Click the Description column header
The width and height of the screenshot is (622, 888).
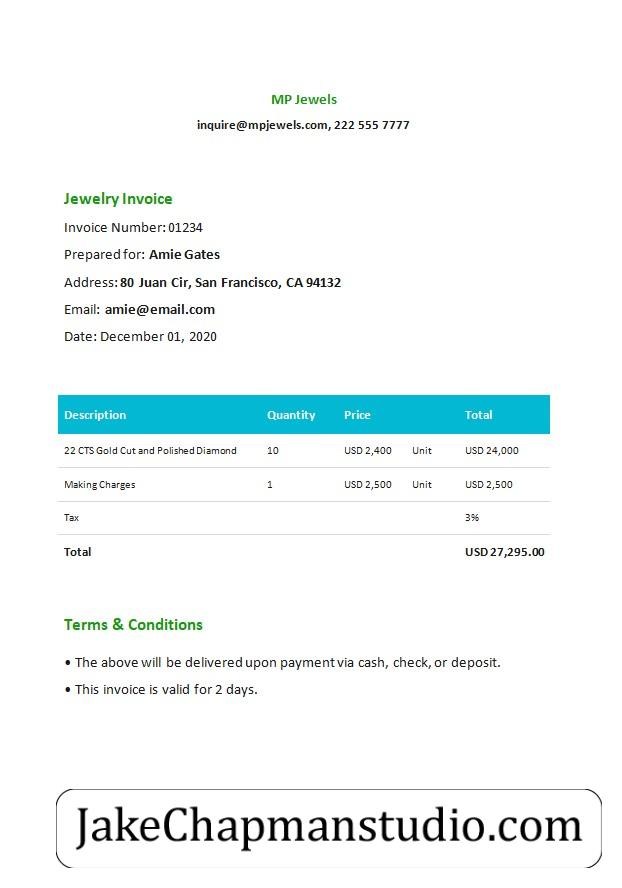[x=95, y=415]
